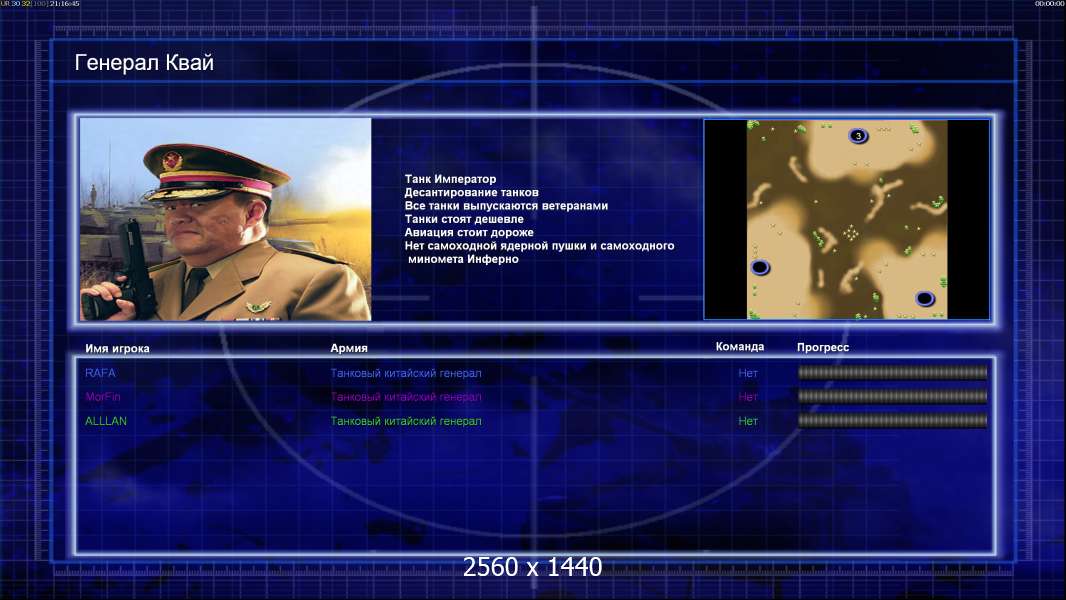Click the 'Имя игрока' column header
This screenshot has height=600, width=1066.
117,349
